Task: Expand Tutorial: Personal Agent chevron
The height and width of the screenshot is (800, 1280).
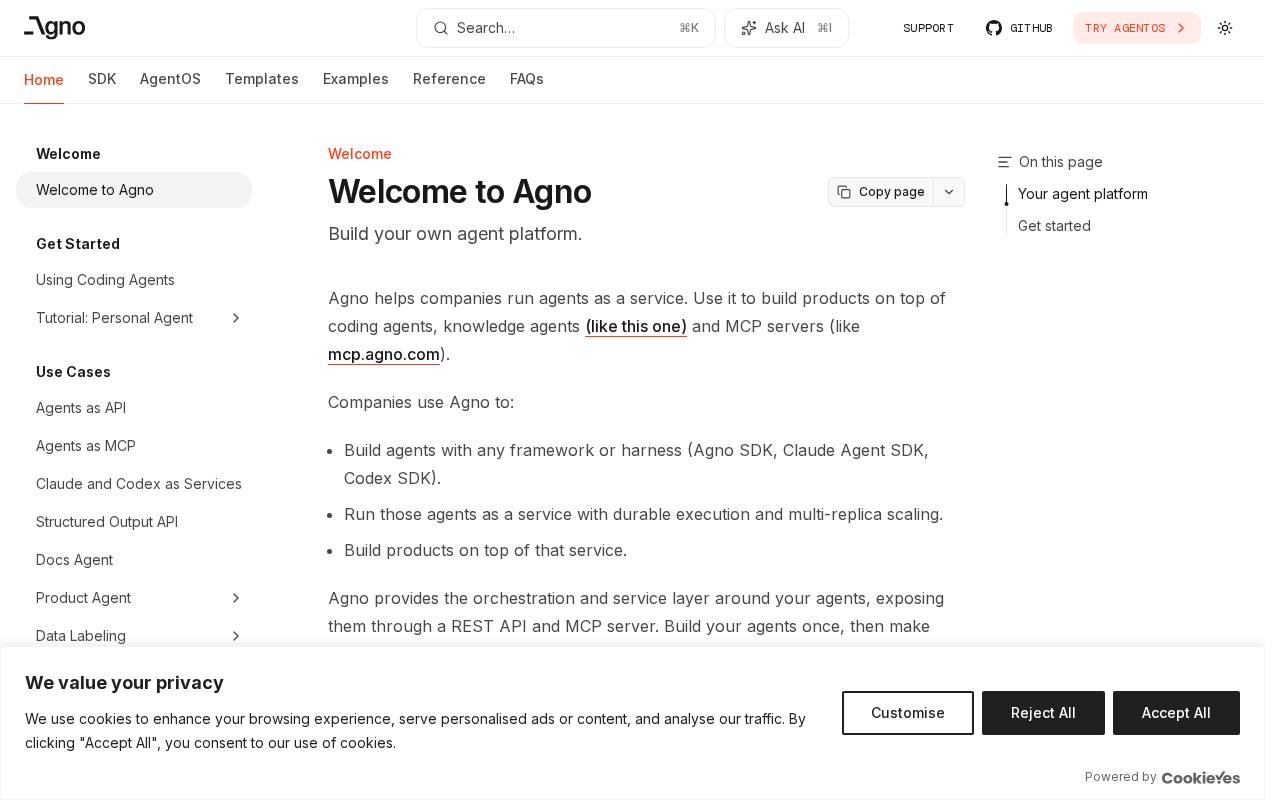Action: (x=236, y=318)
